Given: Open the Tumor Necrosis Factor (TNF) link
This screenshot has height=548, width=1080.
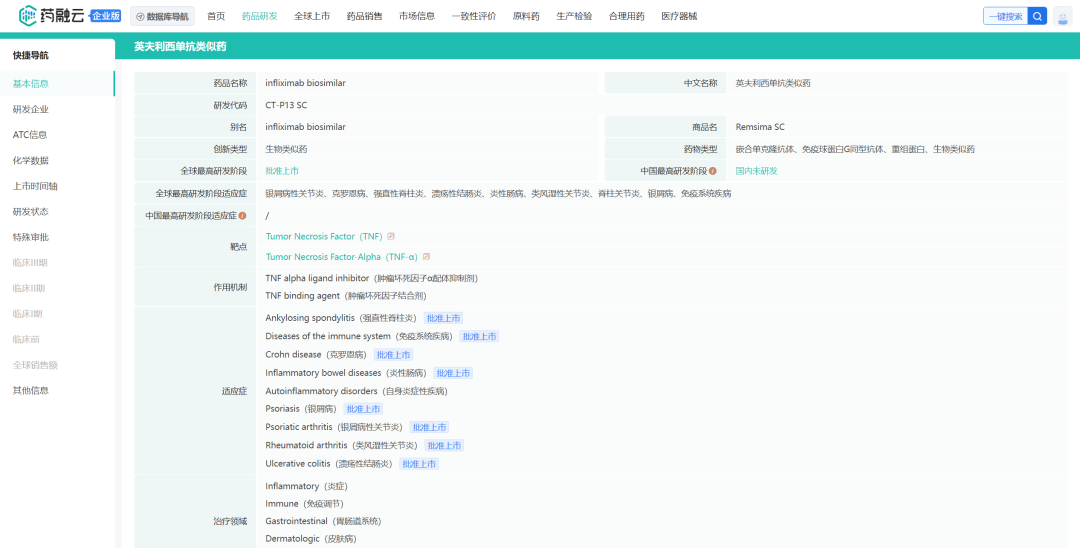Looking at the screenshot, I should (x=324, y=237).
